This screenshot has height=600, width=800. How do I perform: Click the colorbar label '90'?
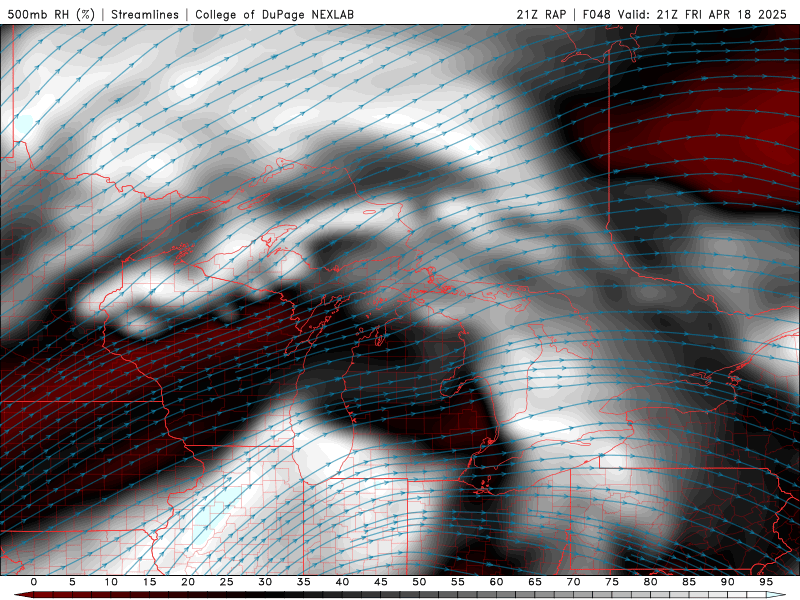(x=727, y=582)
